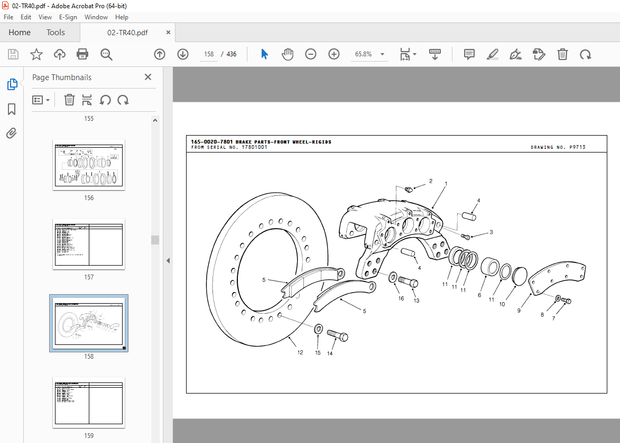Open the View menu
620x443 pixels.
click(x=45, y=17)
